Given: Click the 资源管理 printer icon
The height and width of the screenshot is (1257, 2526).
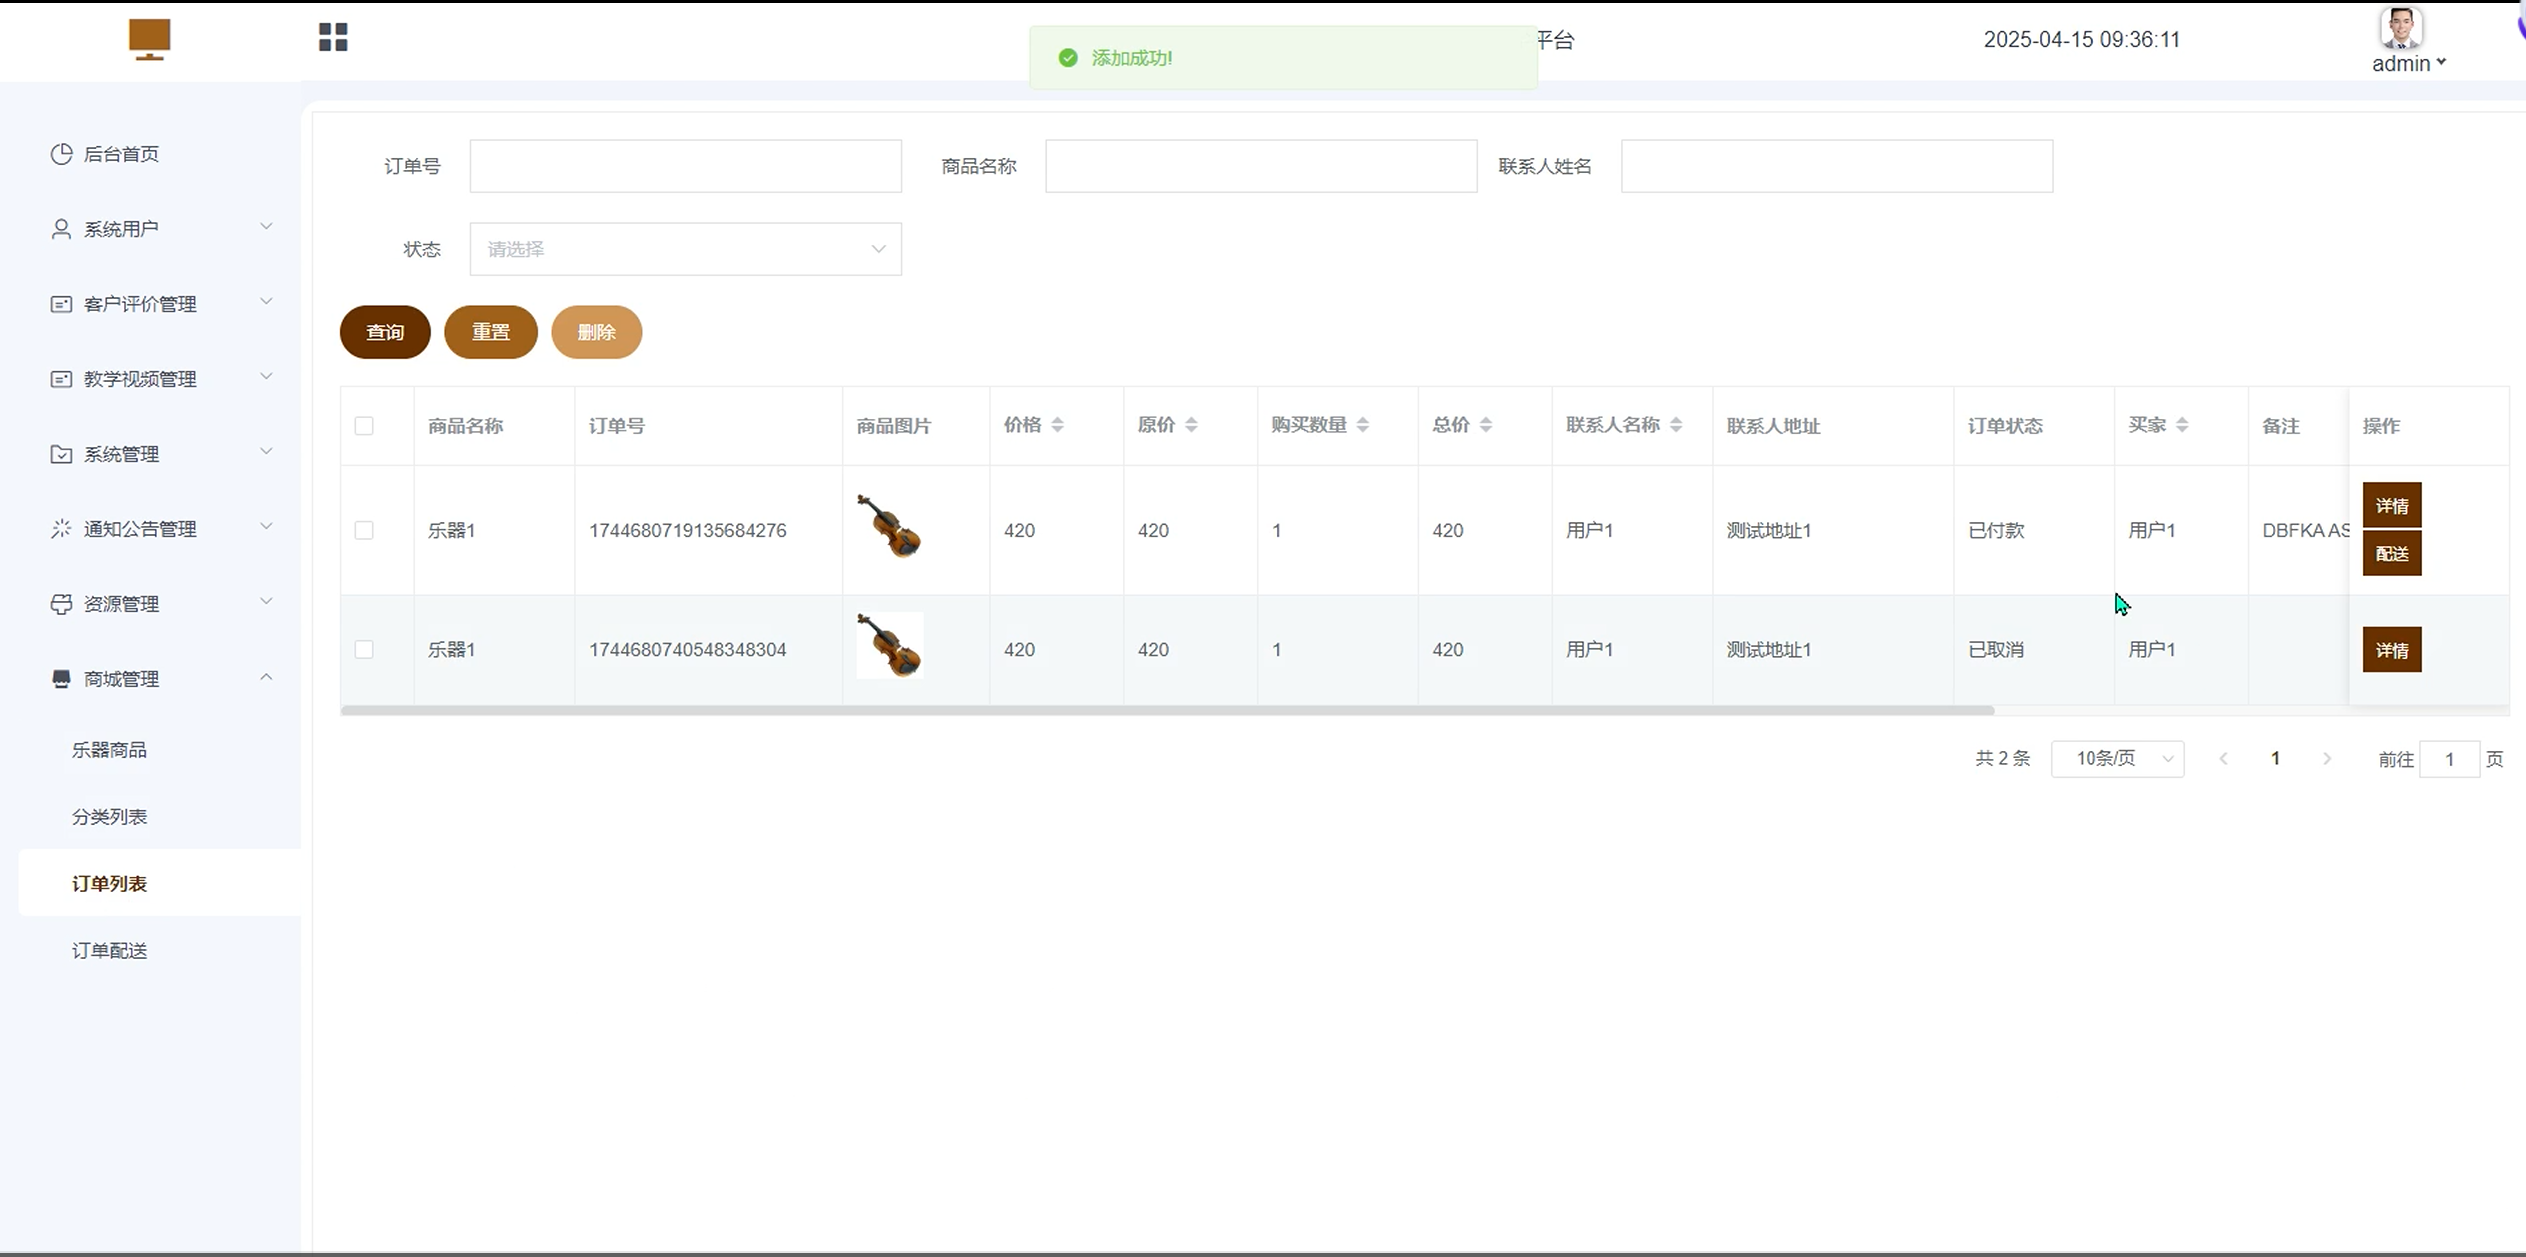Looking at the screenshot, I should tap(61, 604).
